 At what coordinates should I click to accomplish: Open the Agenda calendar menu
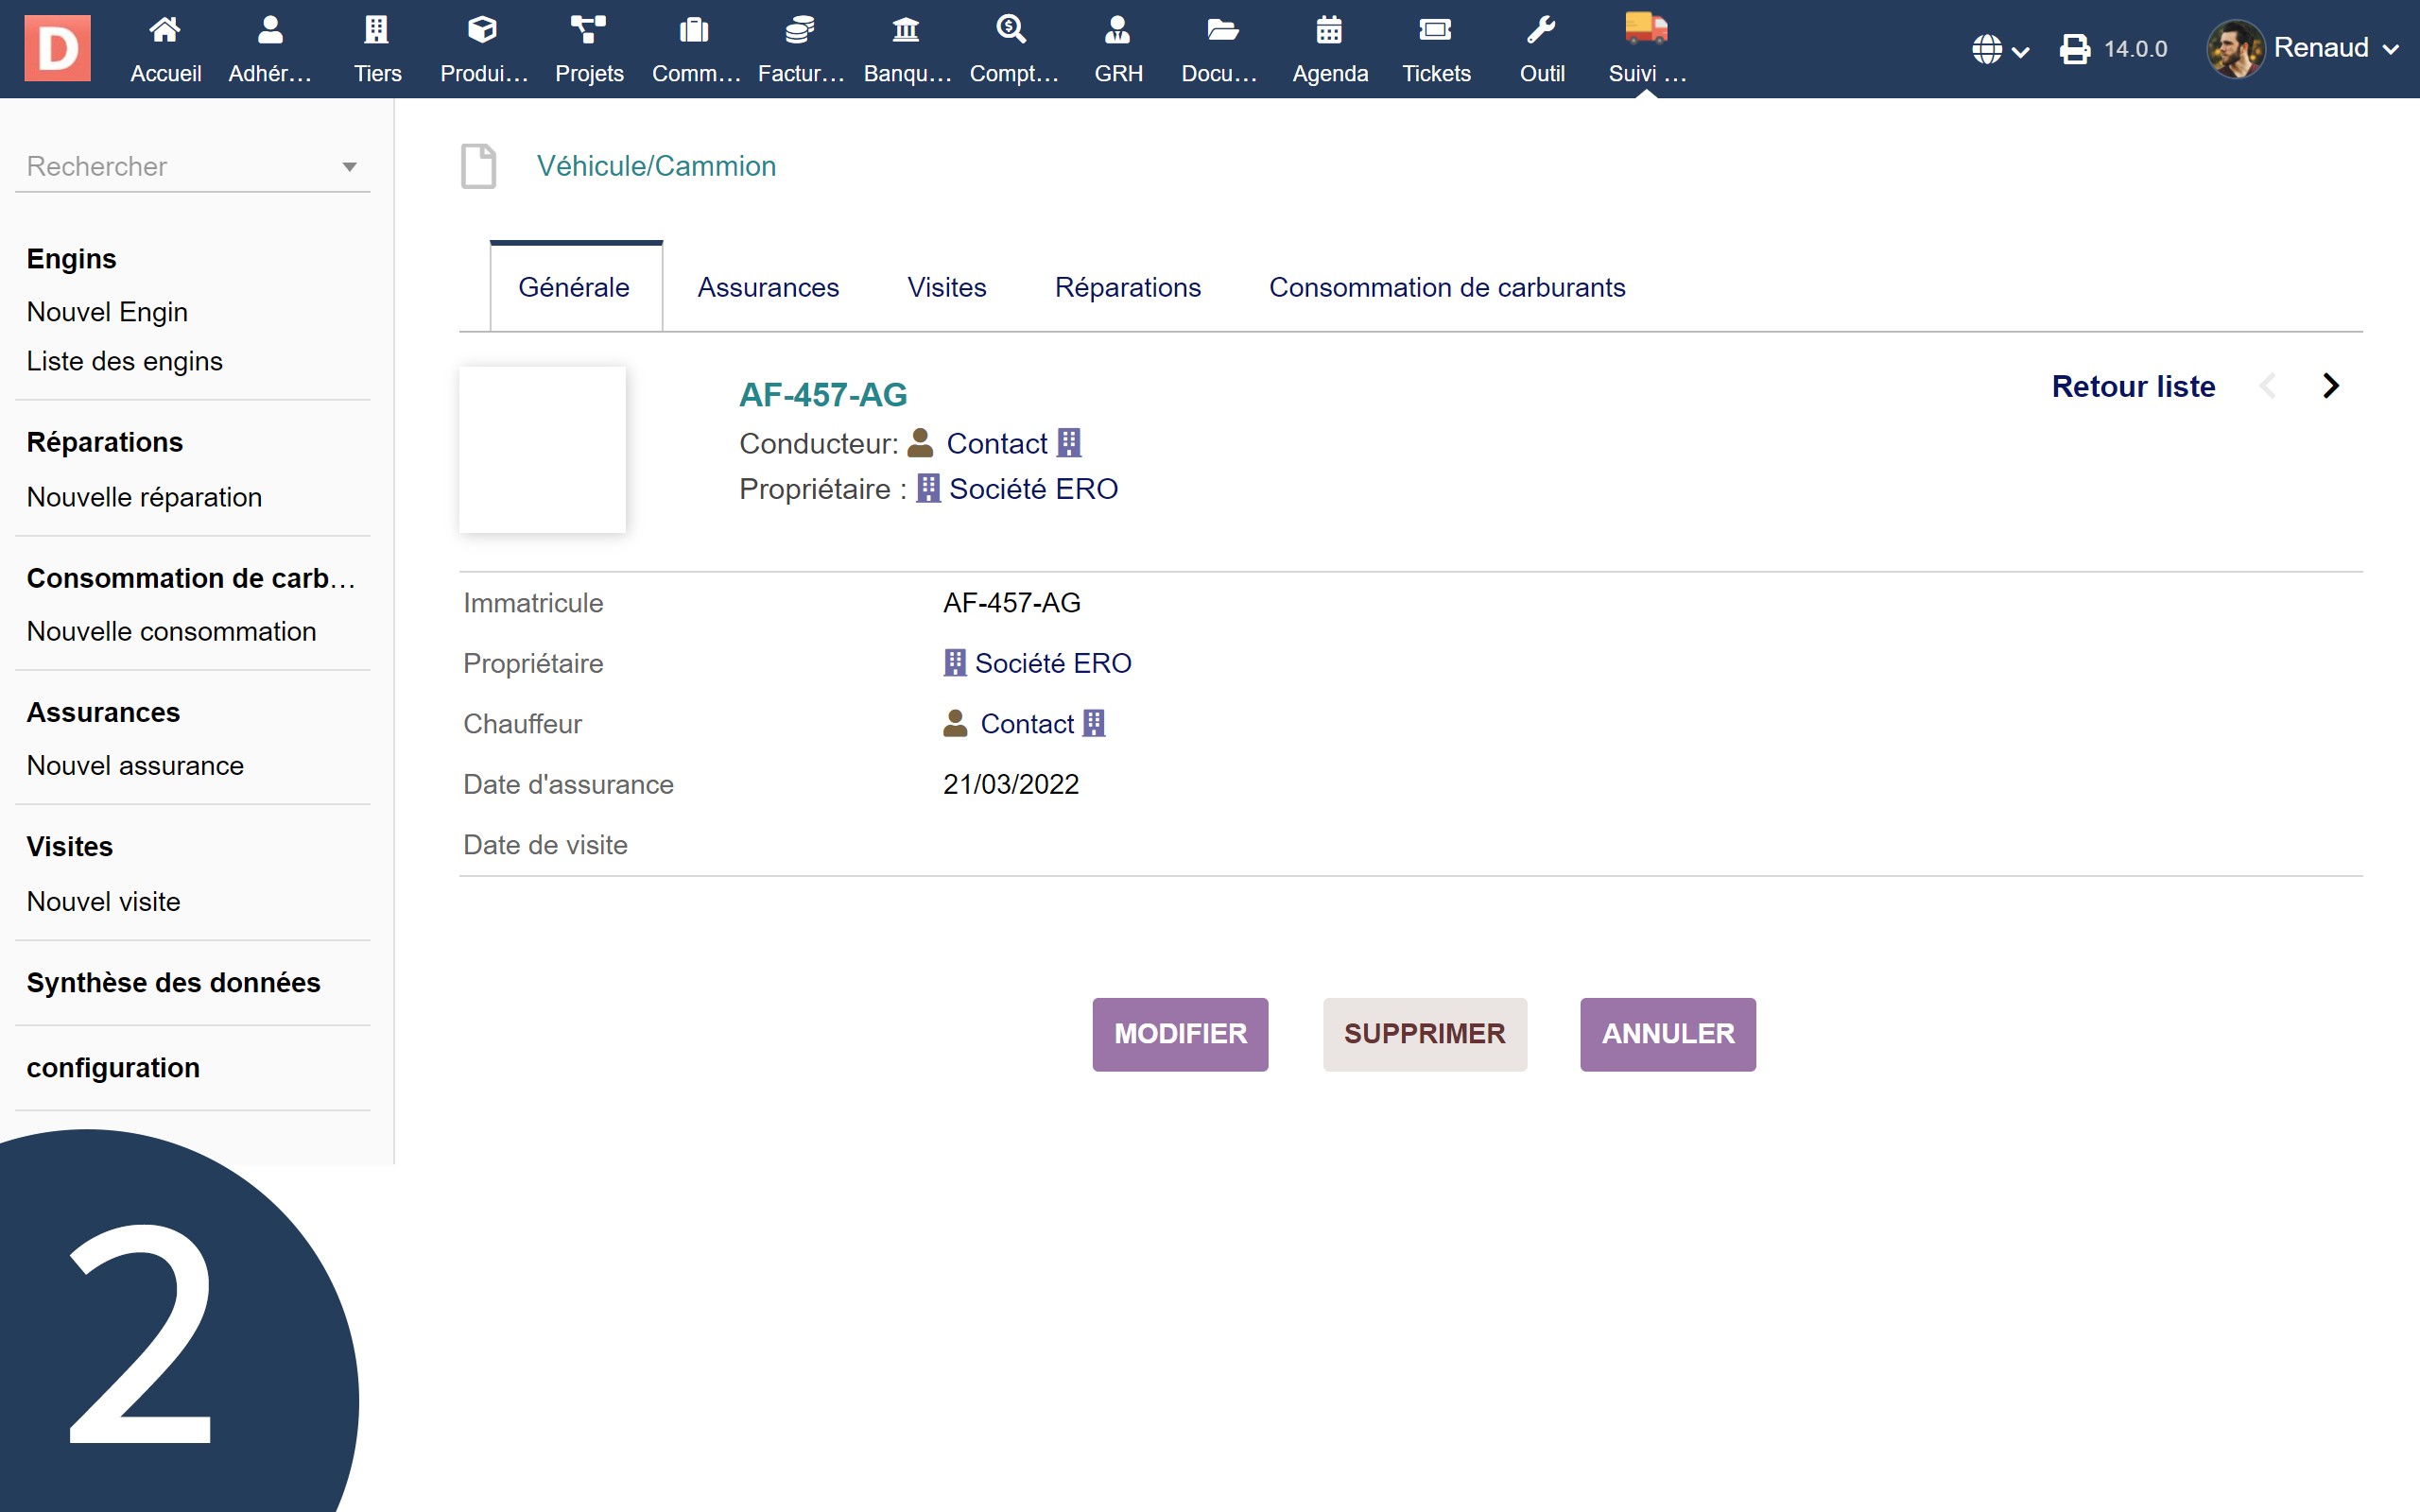coord(1329,49)
